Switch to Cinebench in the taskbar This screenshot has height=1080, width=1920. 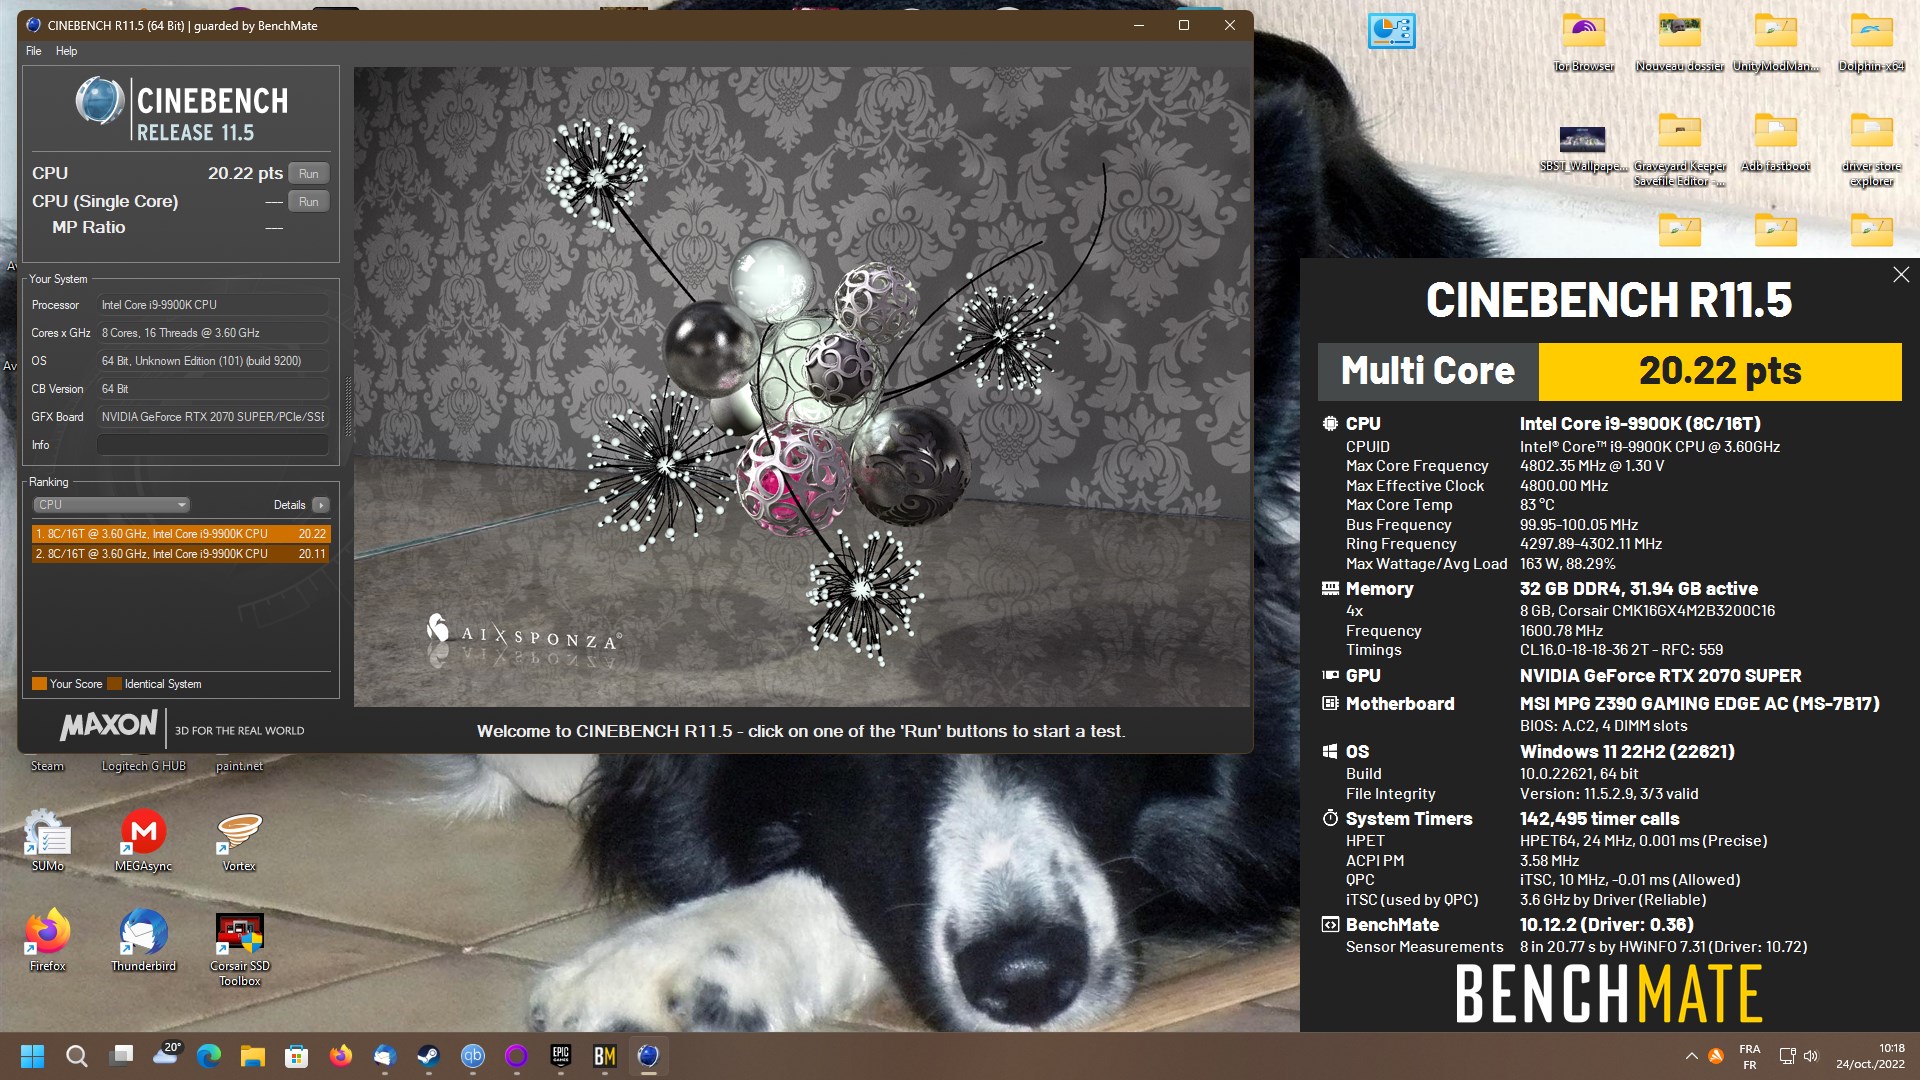pos(648,1056)
